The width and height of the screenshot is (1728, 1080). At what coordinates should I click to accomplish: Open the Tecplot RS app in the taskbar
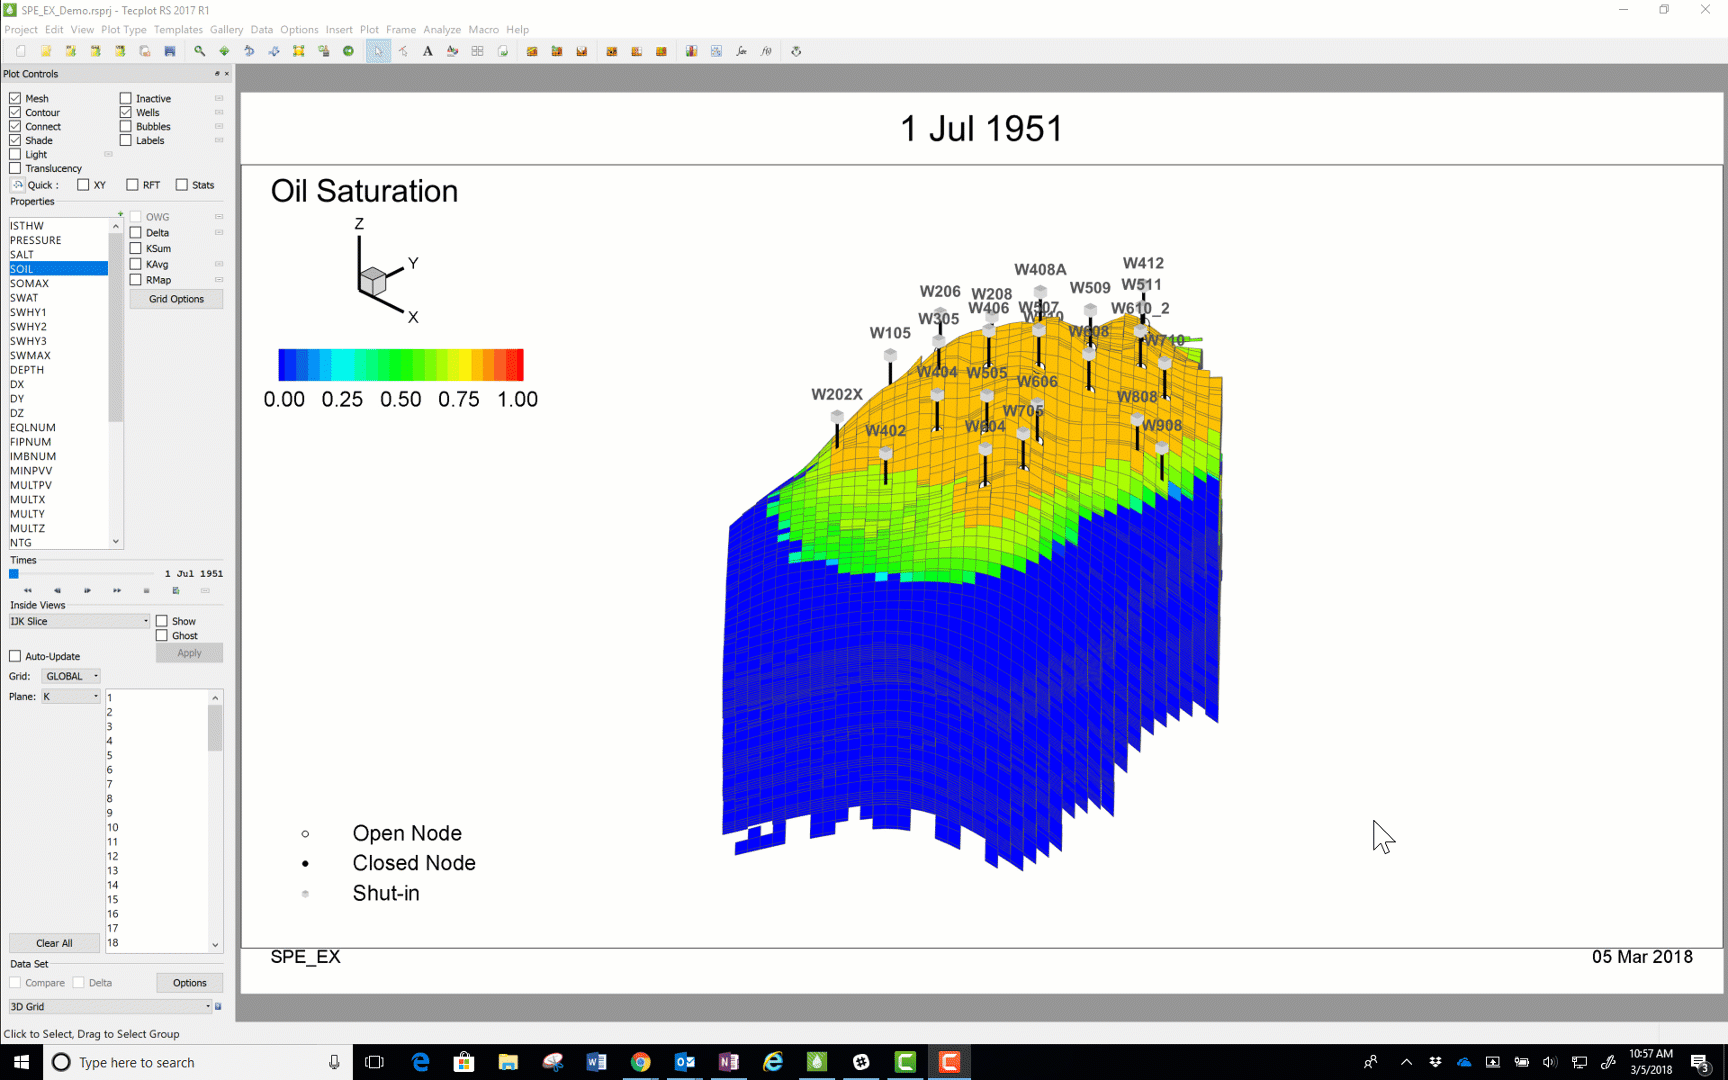click(817, 1062)
